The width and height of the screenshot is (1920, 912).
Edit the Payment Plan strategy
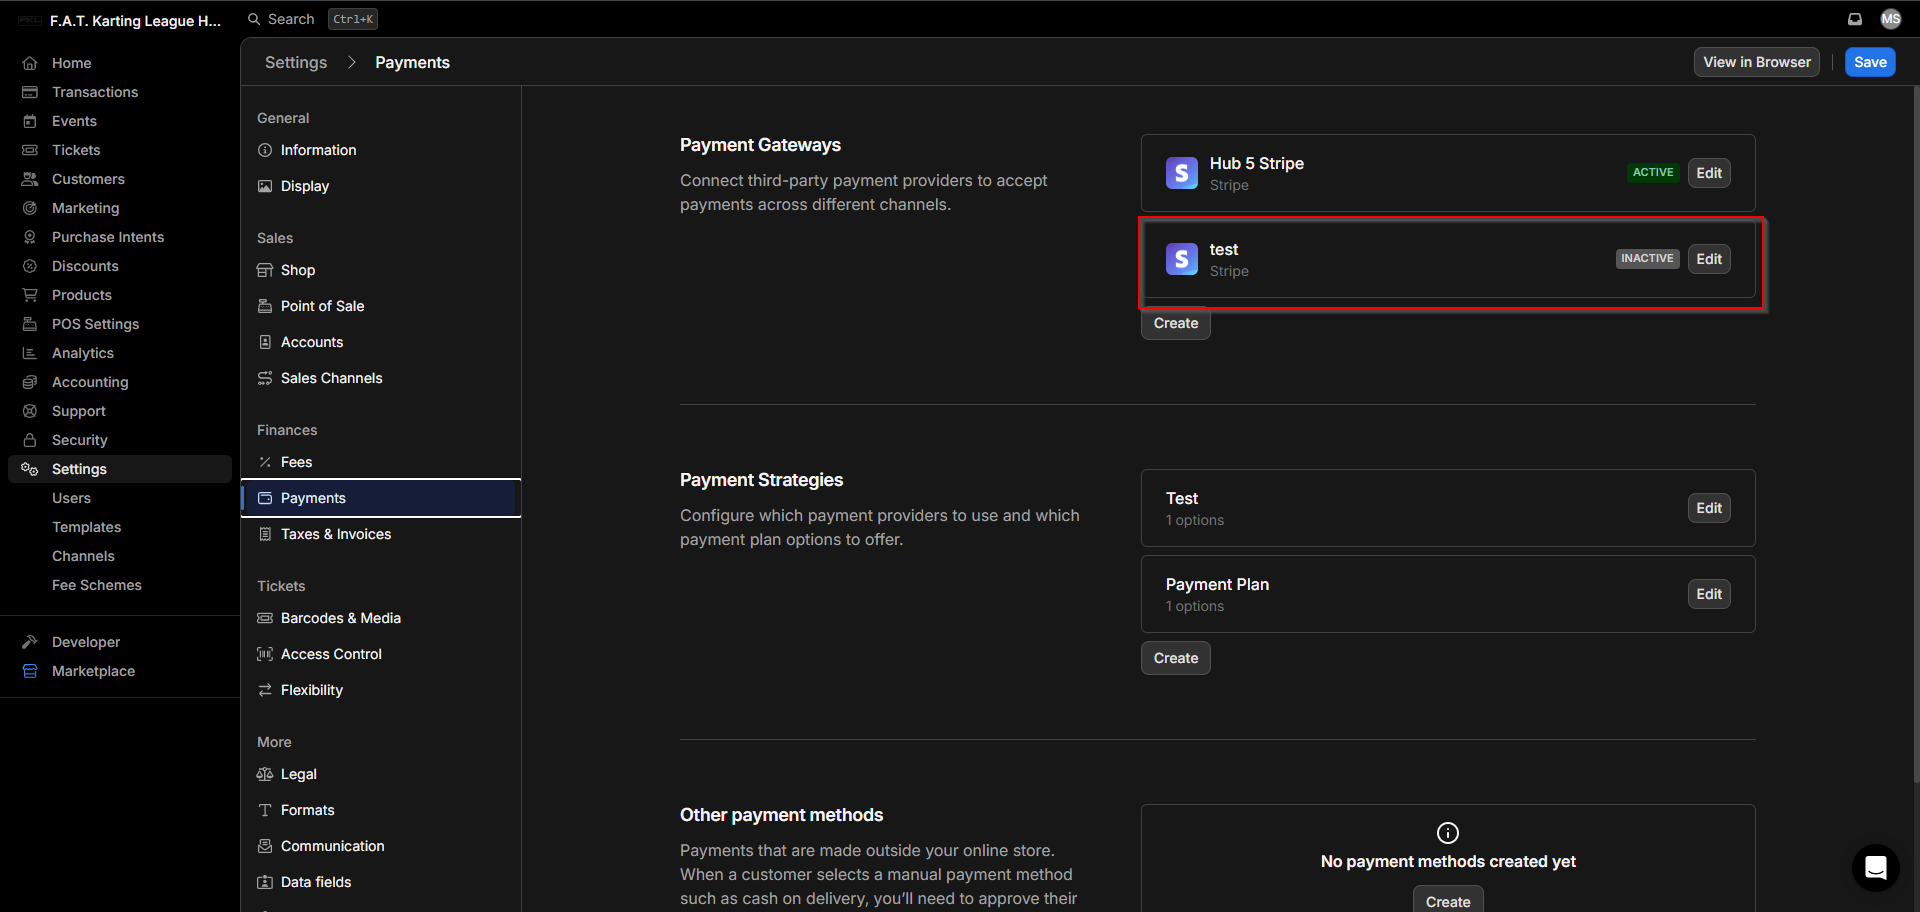click(x=1709, y=594)
